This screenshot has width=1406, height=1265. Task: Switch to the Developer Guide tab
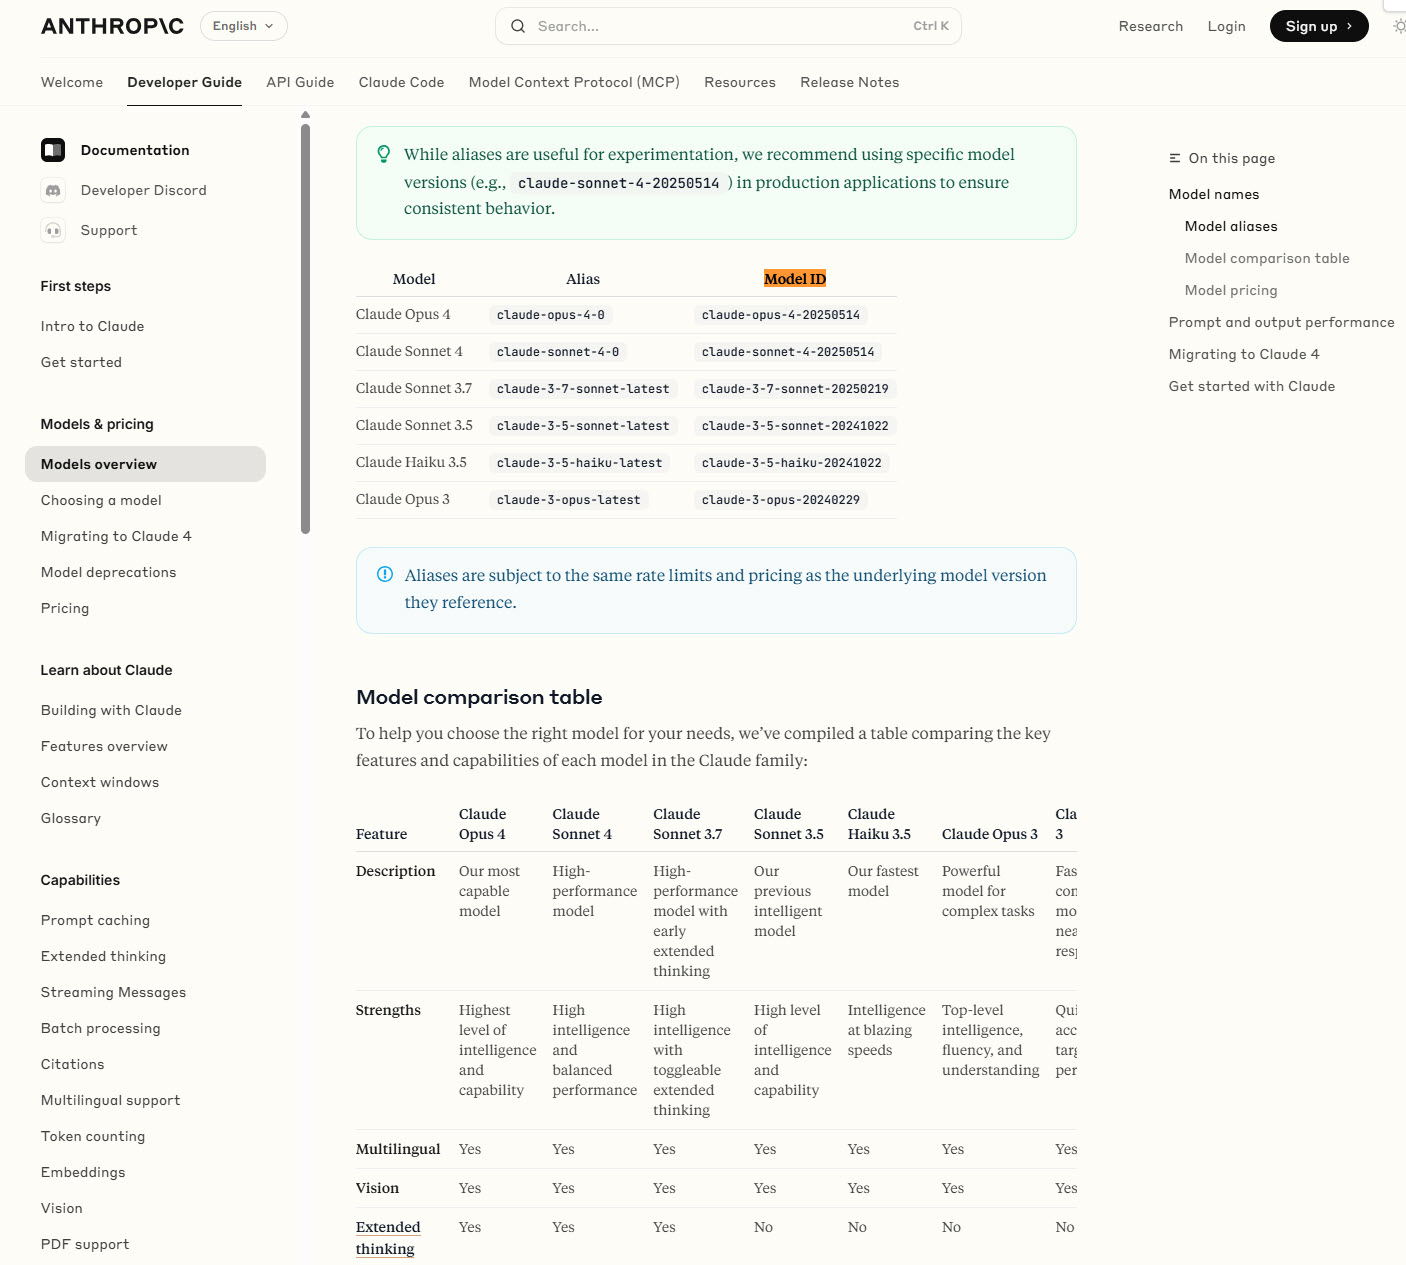(x=184, y=82)
